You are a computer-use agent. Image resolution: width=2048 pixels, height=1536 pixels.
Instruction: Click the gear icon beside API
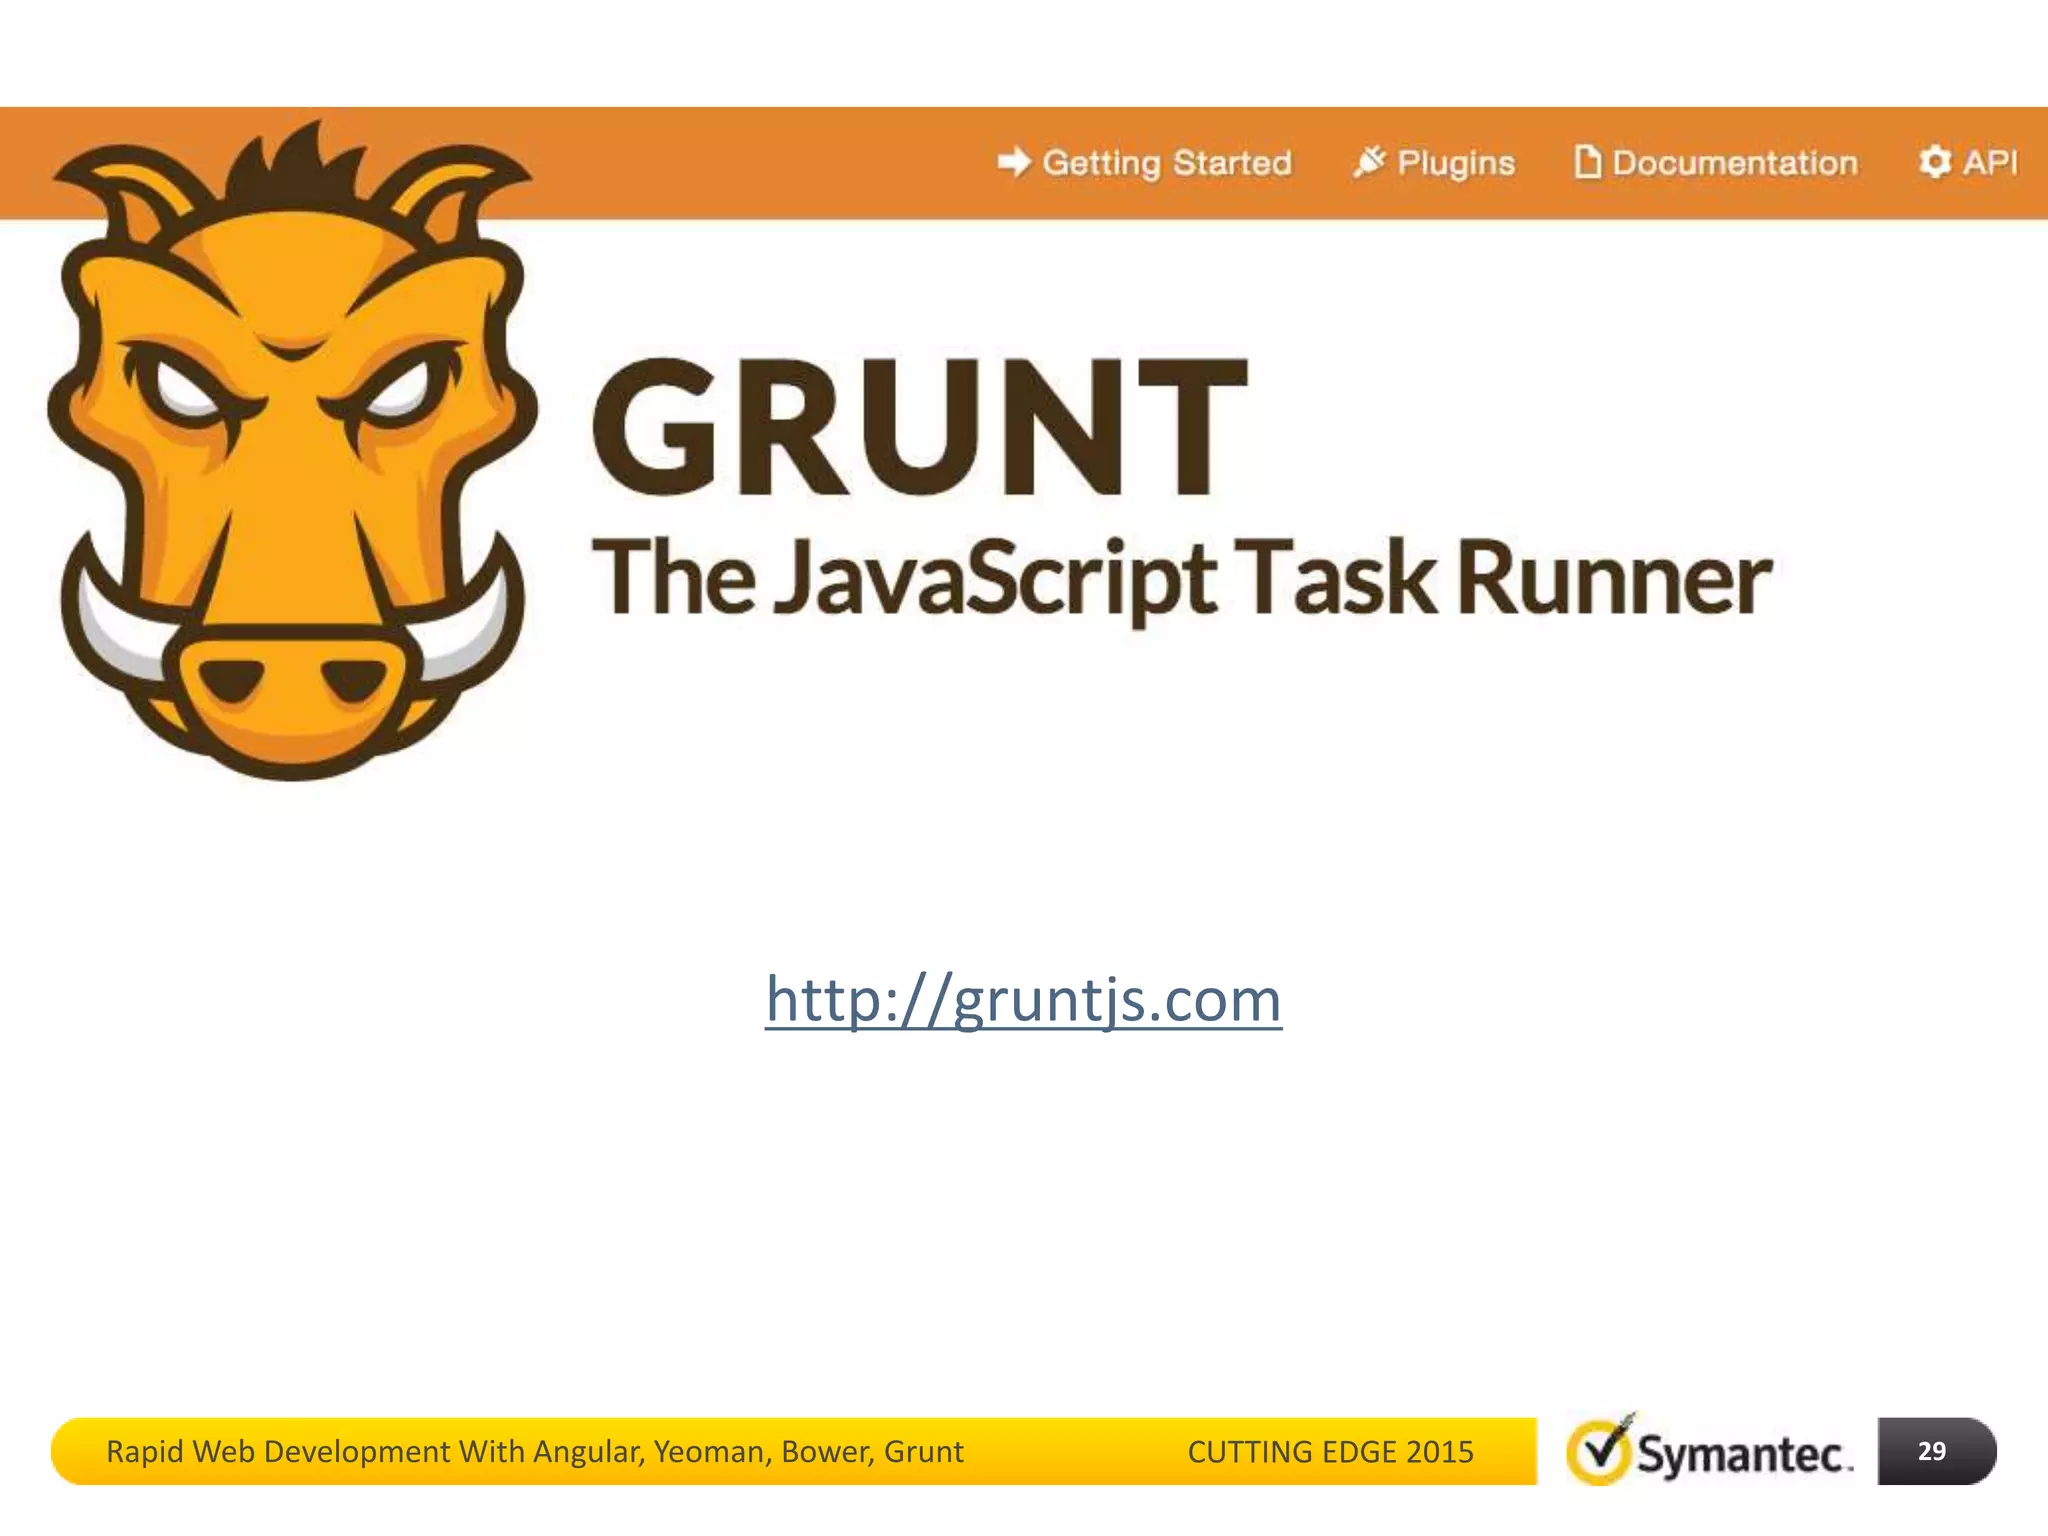point(1935,161)
